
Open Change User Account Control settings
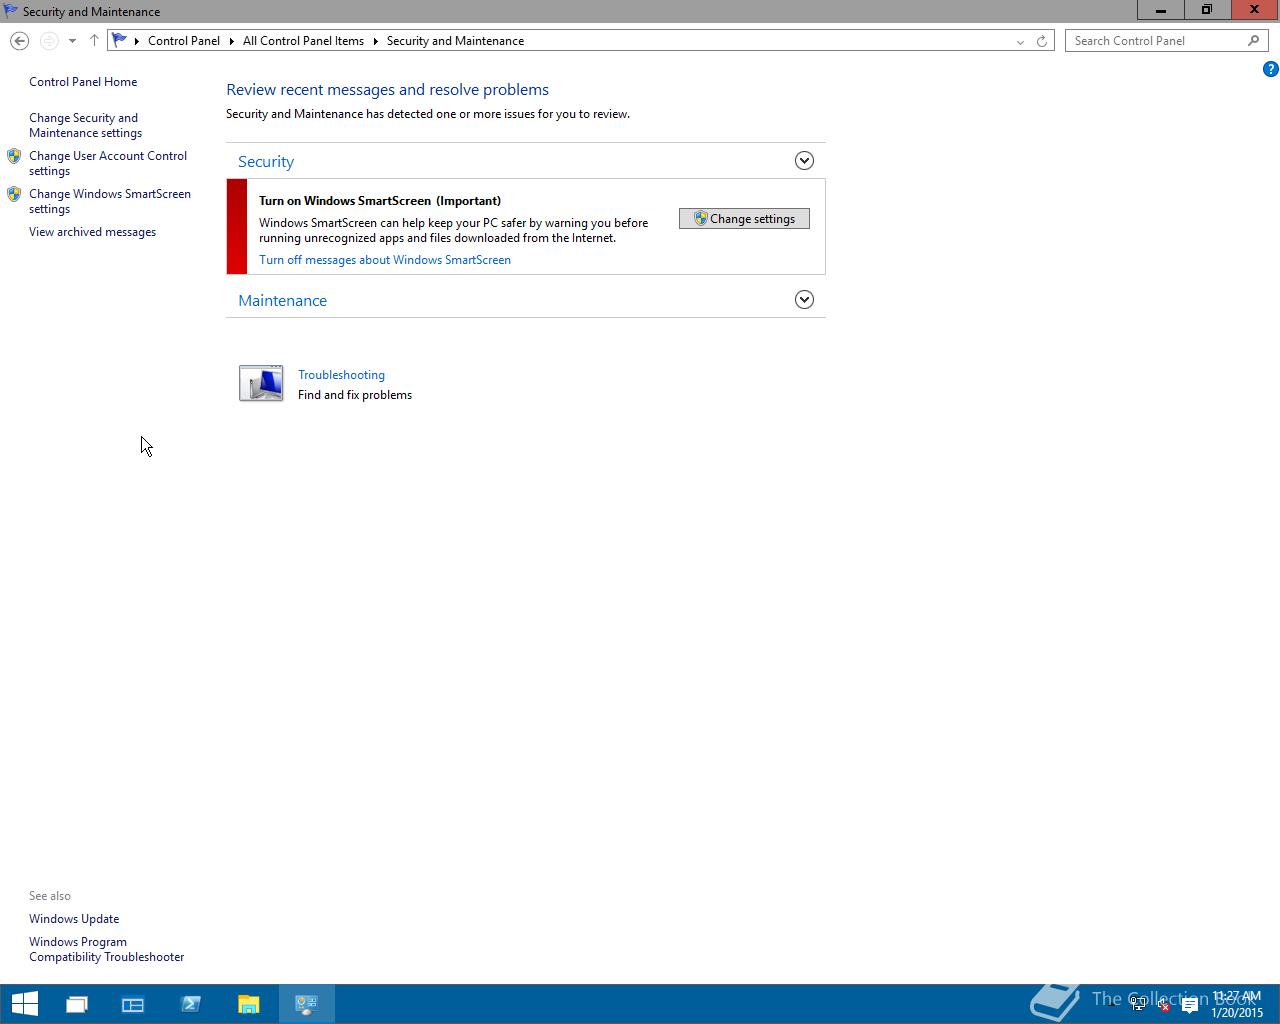coord(108,163)
